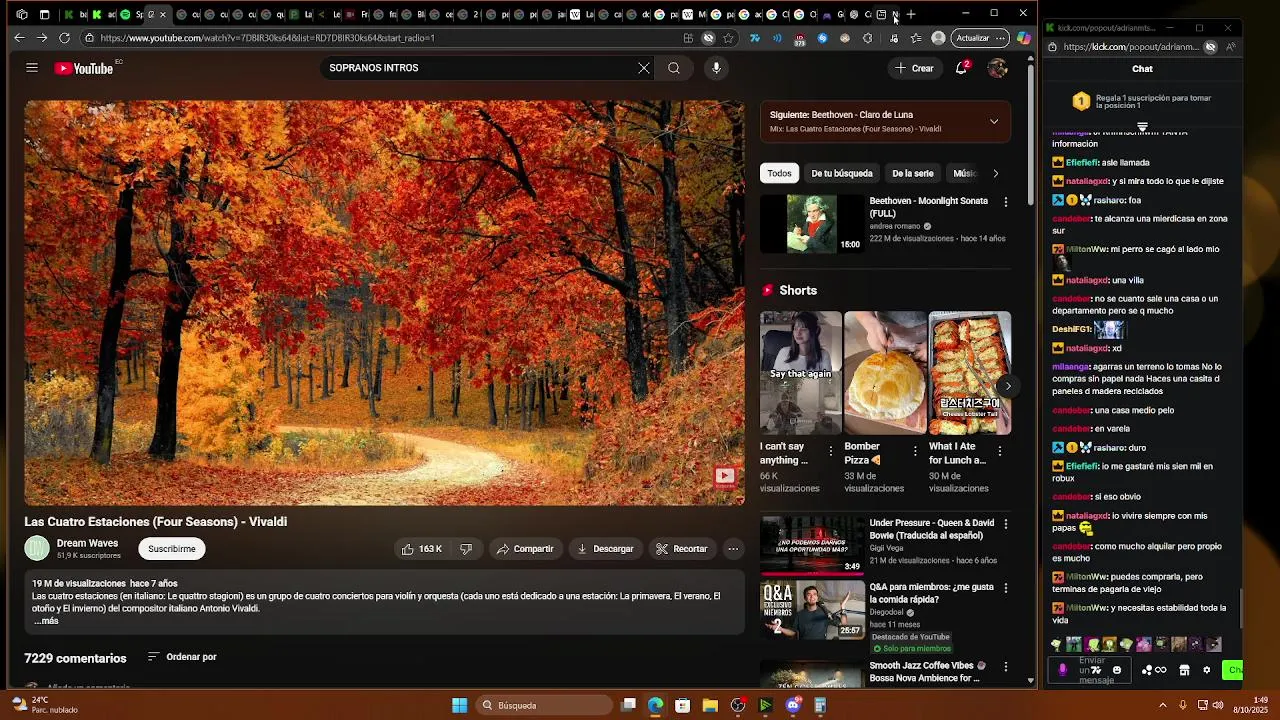Click Descargar download button
1280x720 pixels.
pos(605,549)
